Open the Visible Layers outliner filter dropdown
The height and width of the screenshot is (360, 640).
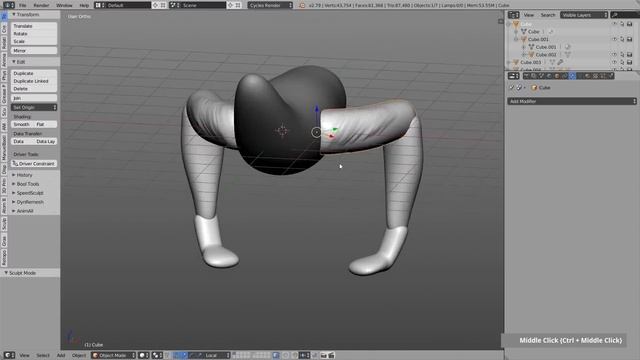[584, 15]
